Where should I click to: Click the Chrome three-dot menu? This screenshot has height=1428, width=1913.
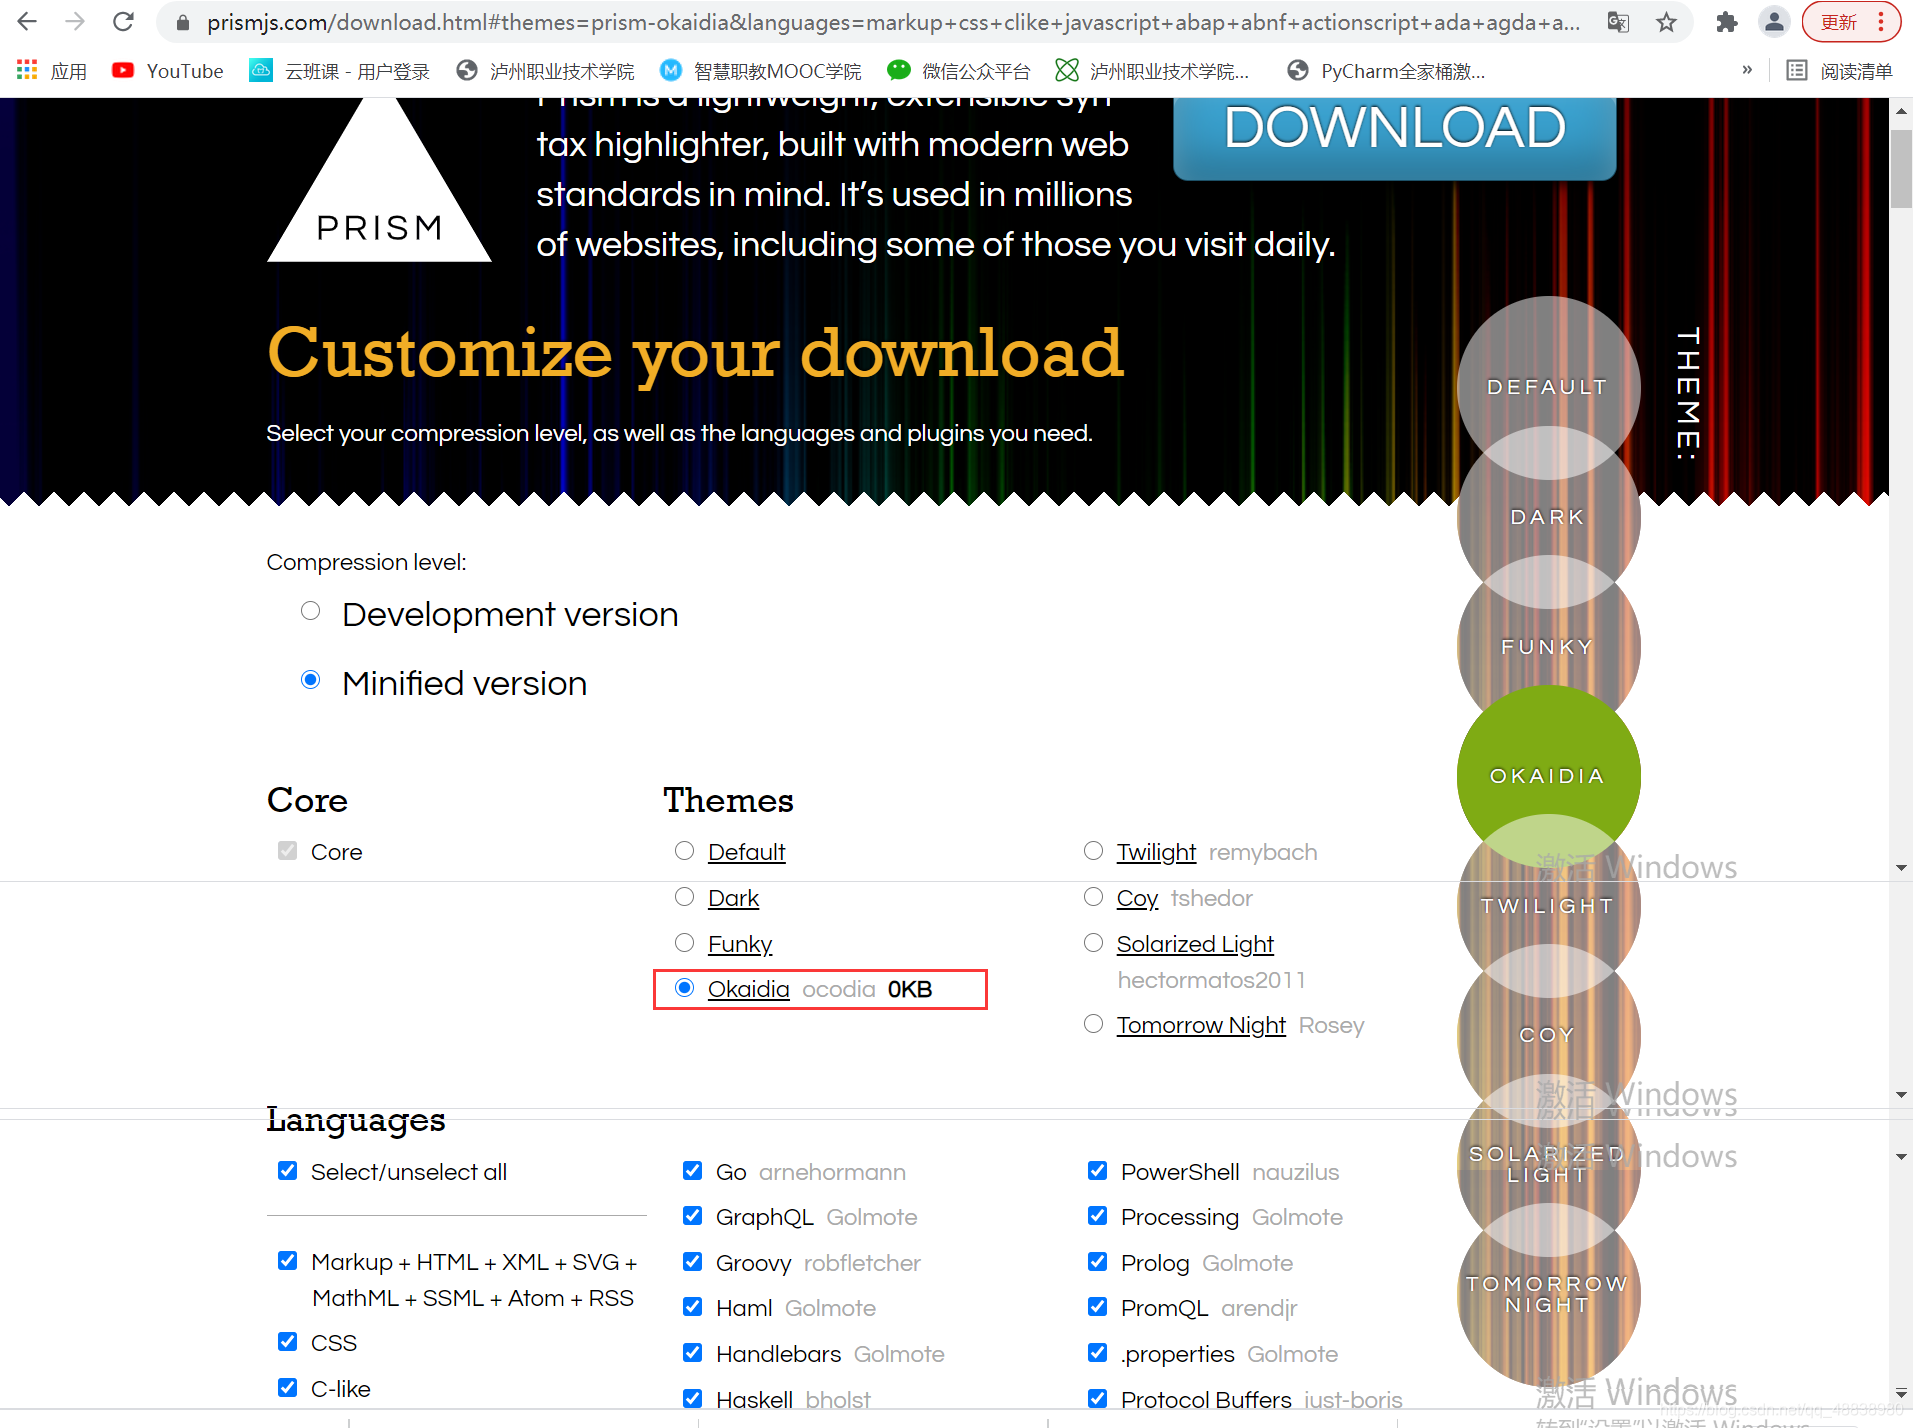(x=1881, y=22)
